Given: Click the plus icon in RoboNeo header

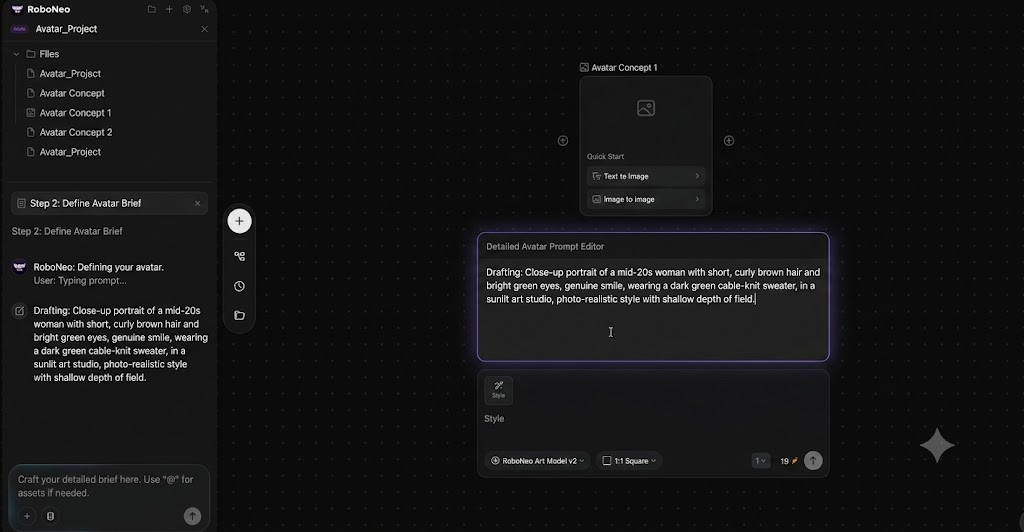Looking at the screenshot, I should (x=169, y=9).
